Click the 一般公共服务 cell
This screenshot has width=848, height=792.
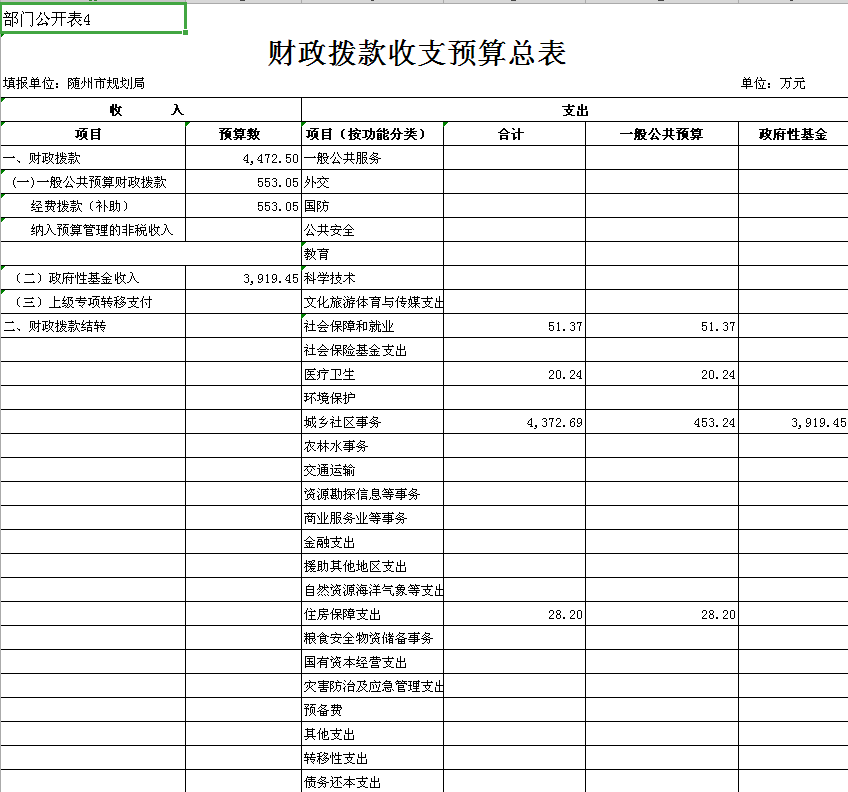pyautogui.click(x=373, y=158)
